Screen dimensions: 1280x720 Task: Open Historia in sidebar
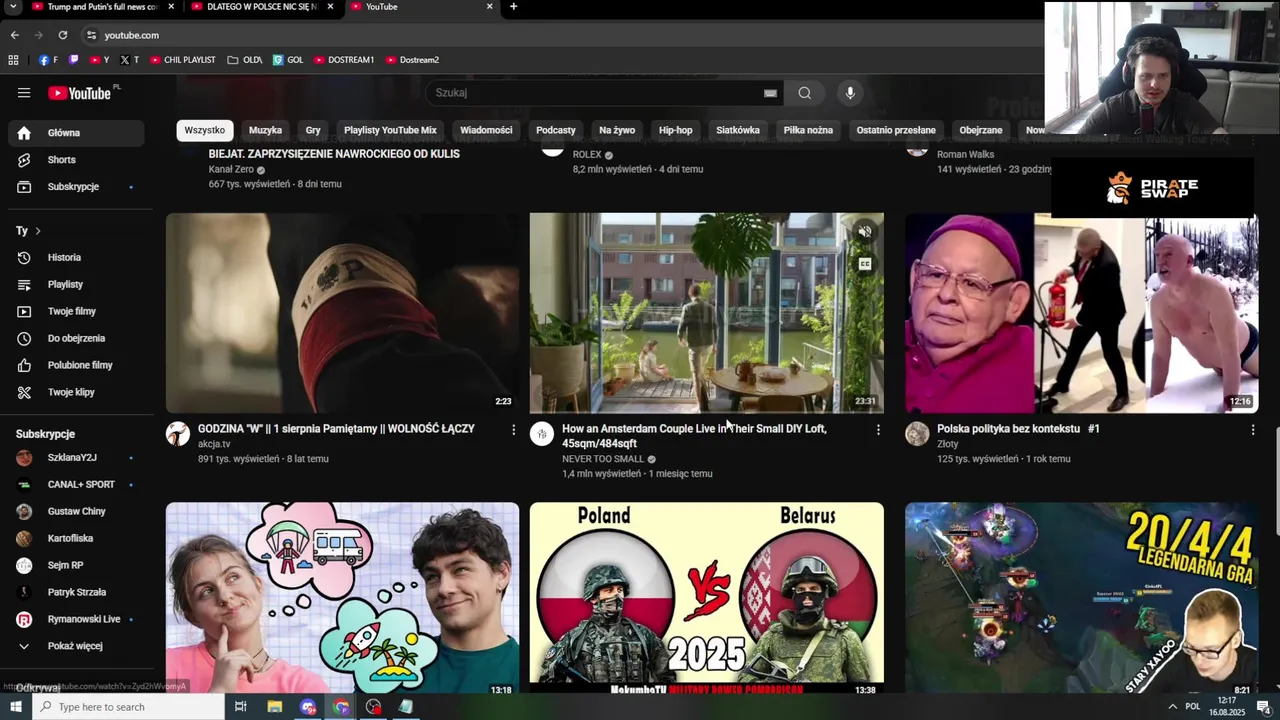(76, 258)
